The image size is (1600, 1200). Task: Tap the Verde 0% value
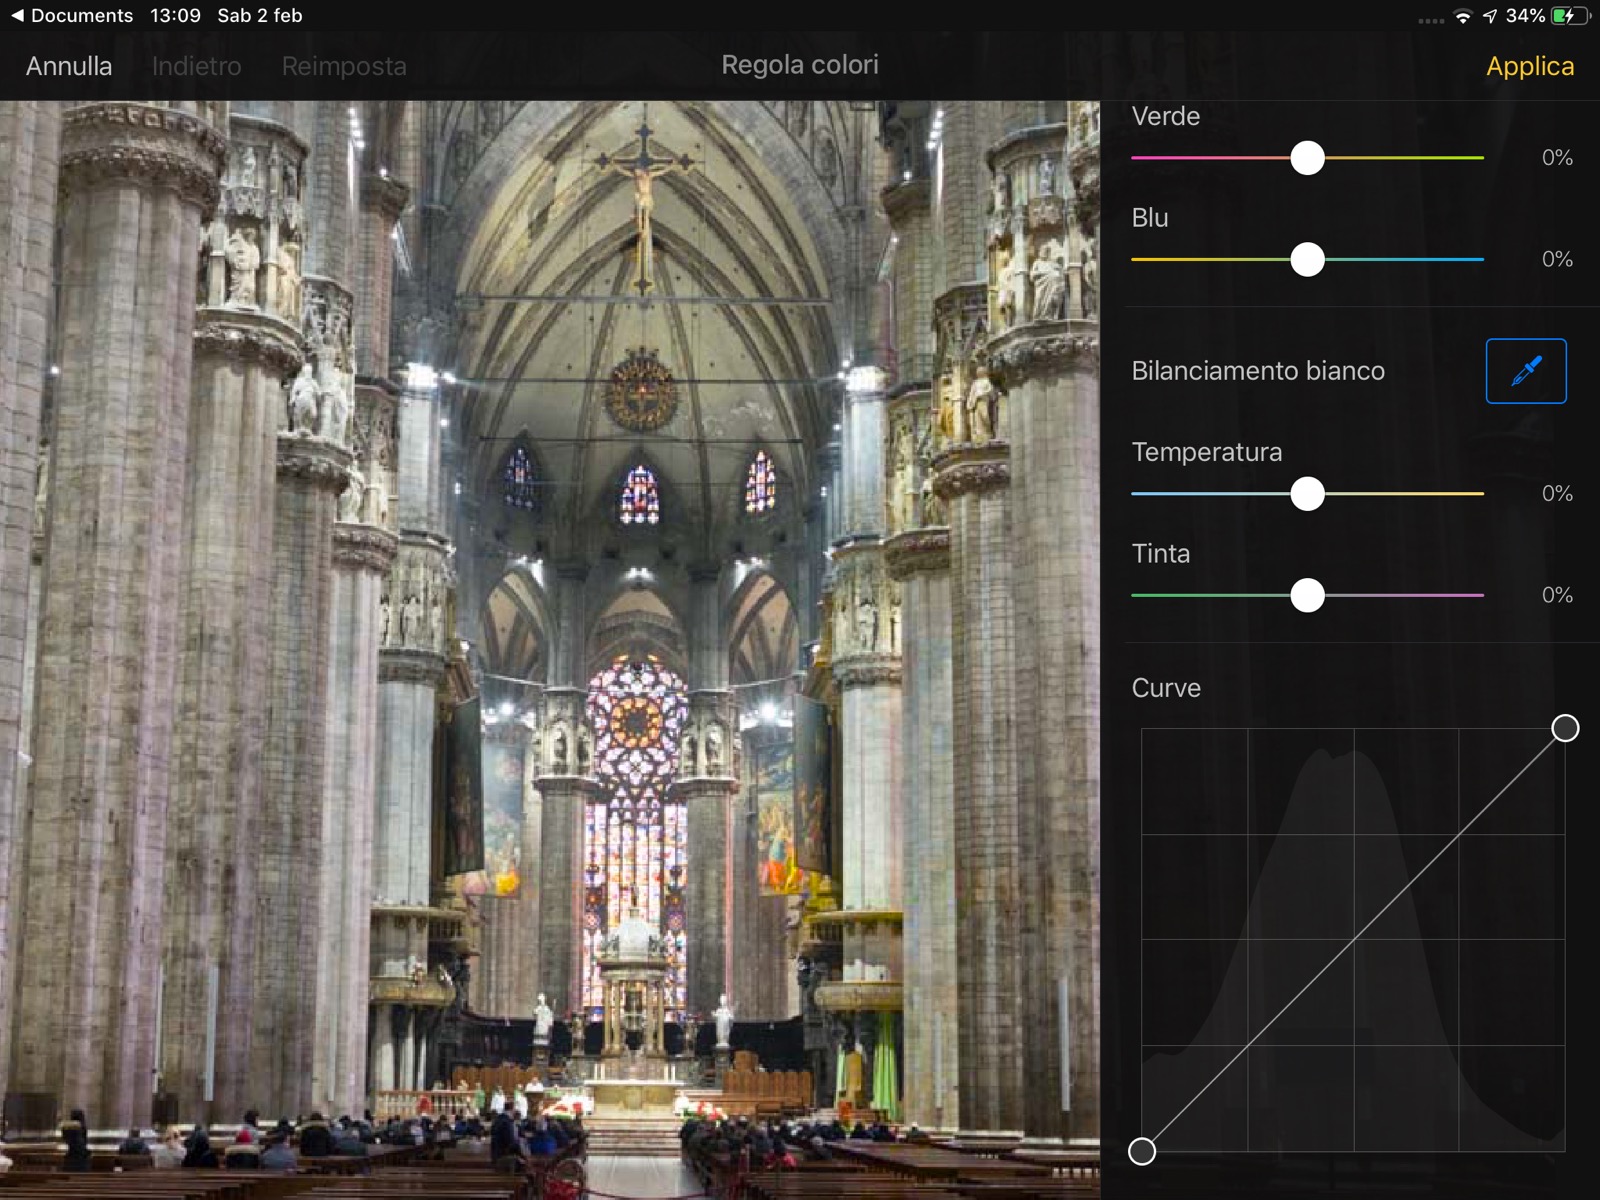tap(1556, 158)
